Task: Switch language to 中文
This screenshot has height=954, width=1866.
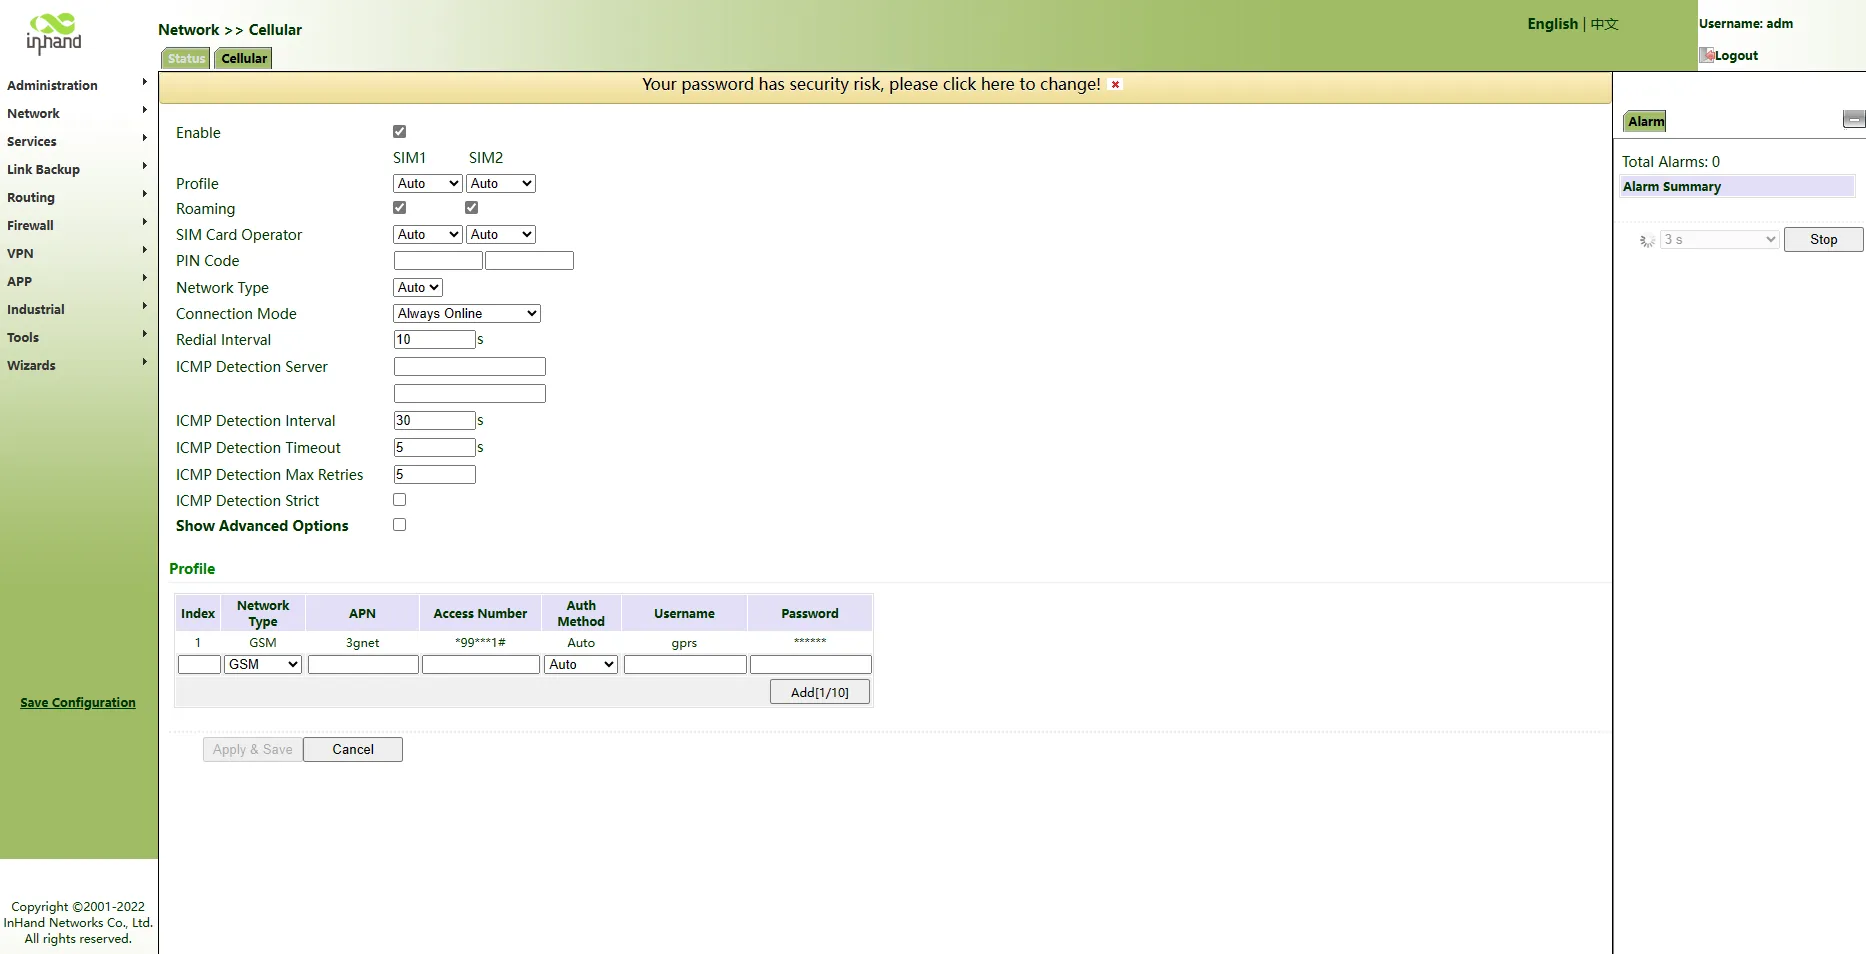Action: point(1604,24)
